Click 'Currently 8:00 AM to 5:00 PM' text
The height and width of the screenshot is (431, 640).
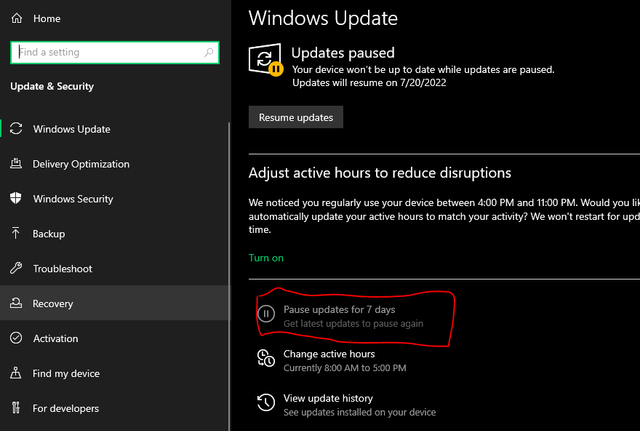[345, 368]
